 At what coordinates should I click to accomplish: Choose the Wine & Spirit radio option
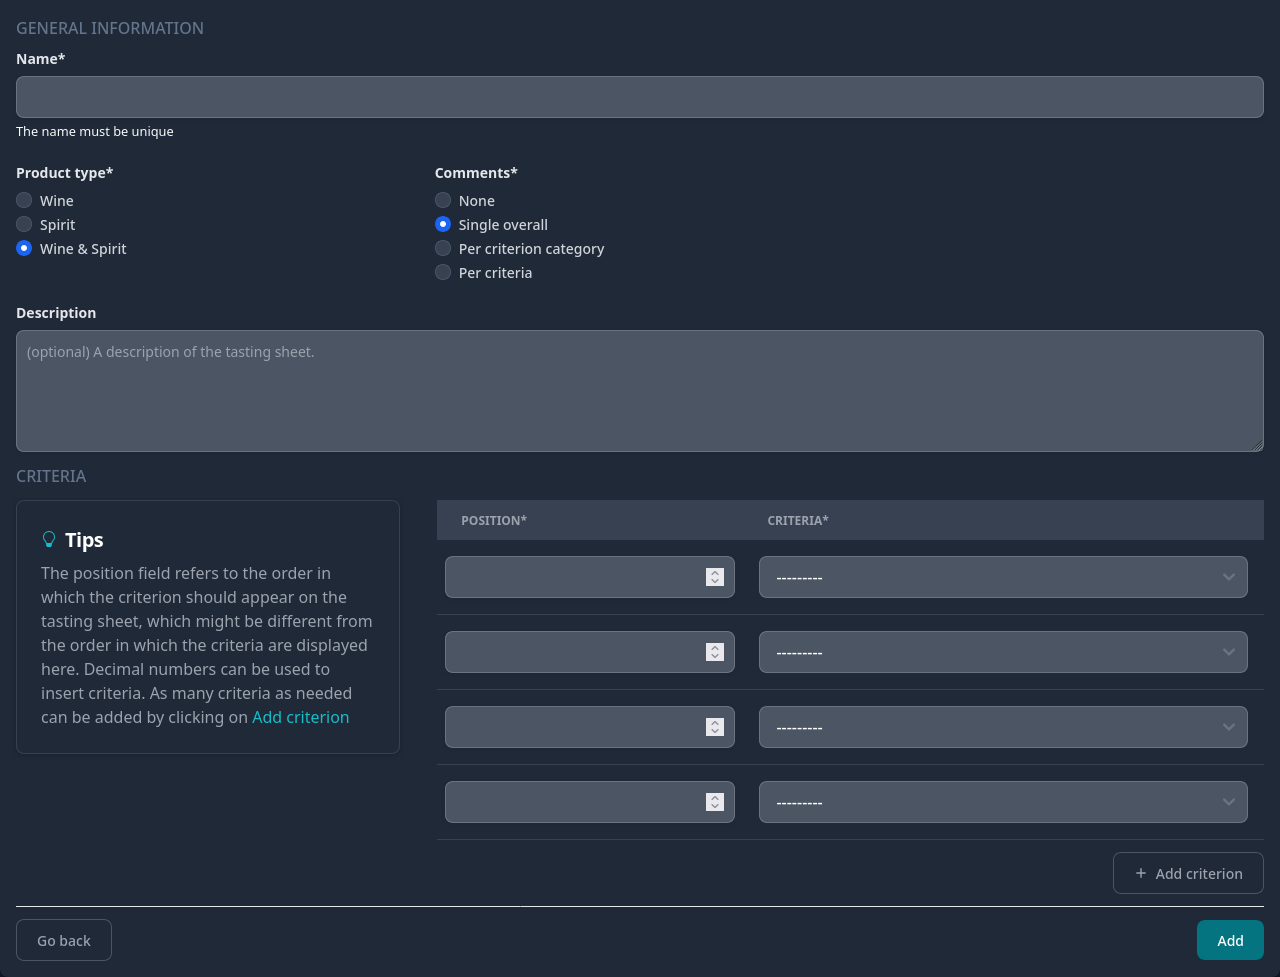[24, 248]
